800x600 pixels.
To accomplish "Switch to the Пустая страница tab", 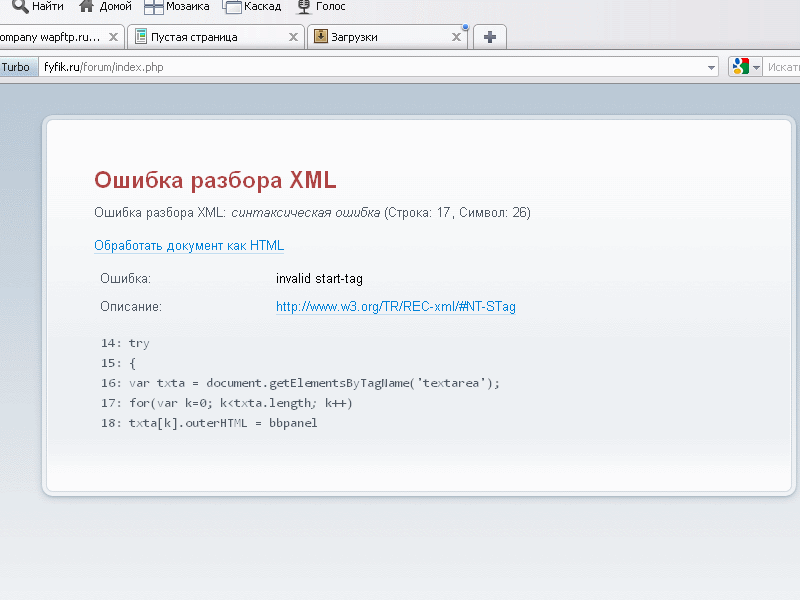I will (x=200, y=37).
